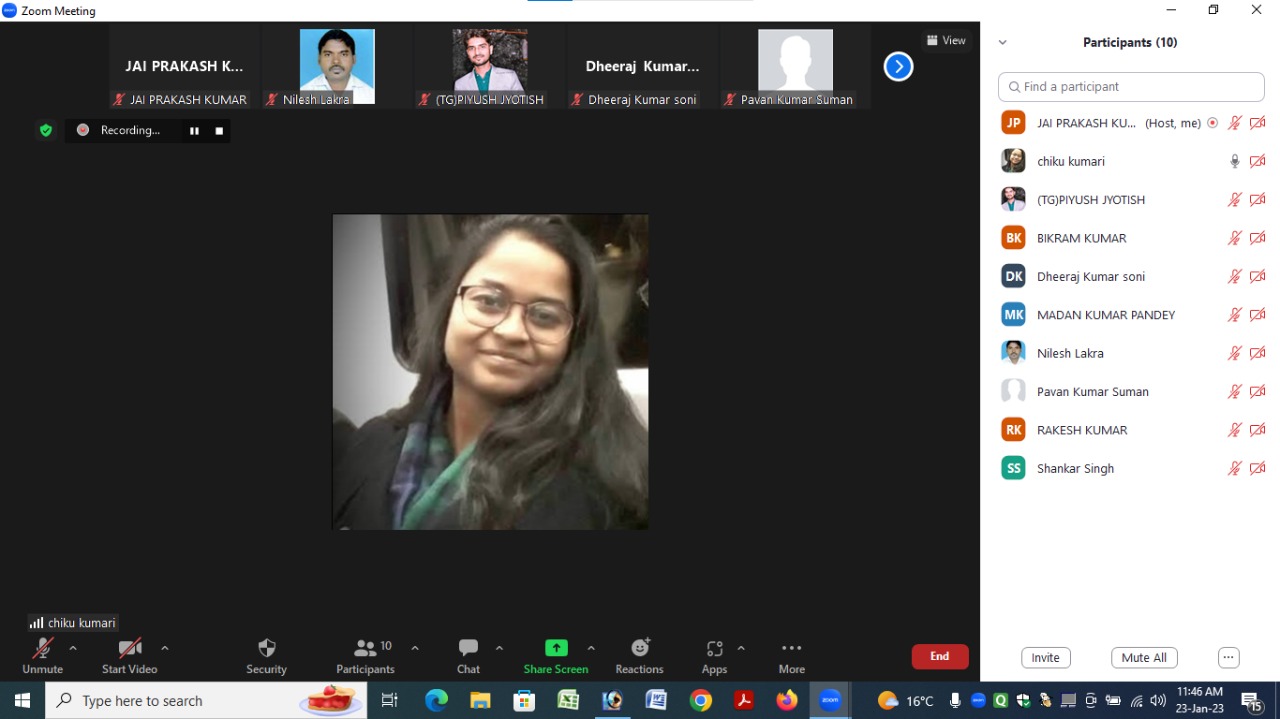1280x719 pixels.
Task: Start Video with the camera button
Action: tap(129, 656)
